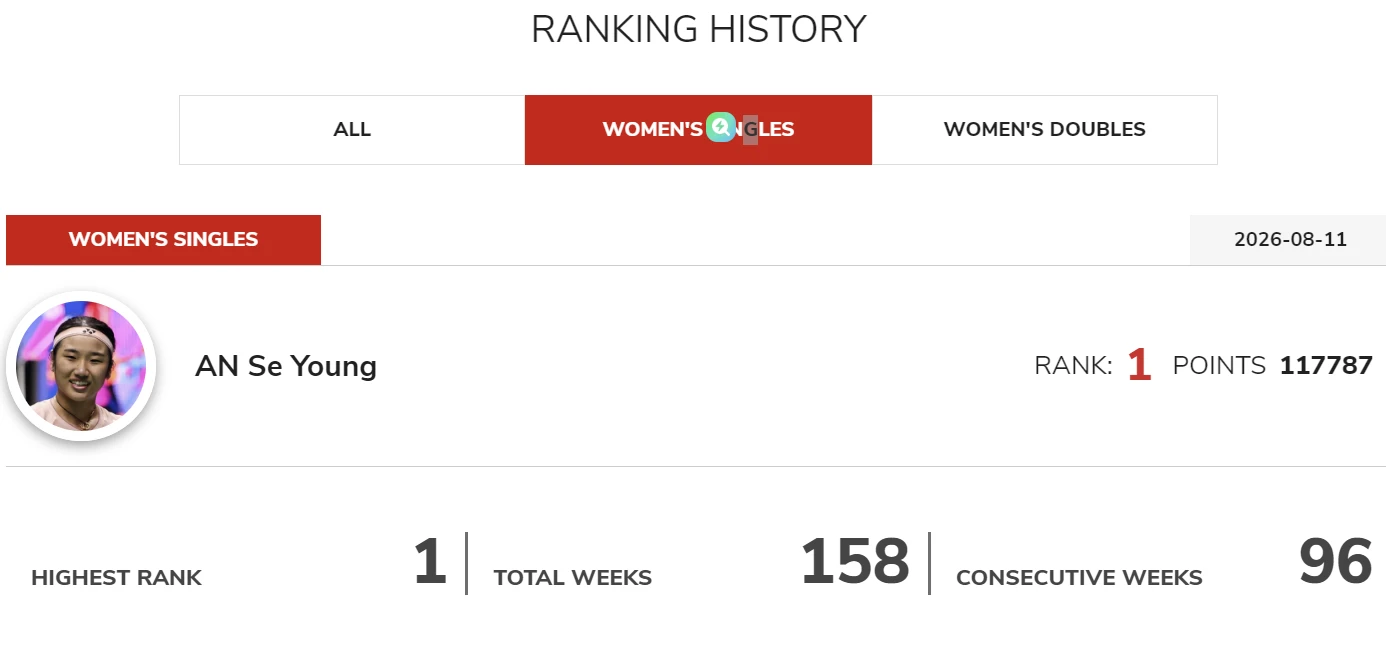Select the WOMEN'S DOUBLES tab
1386x658 pixels.
1044,130
